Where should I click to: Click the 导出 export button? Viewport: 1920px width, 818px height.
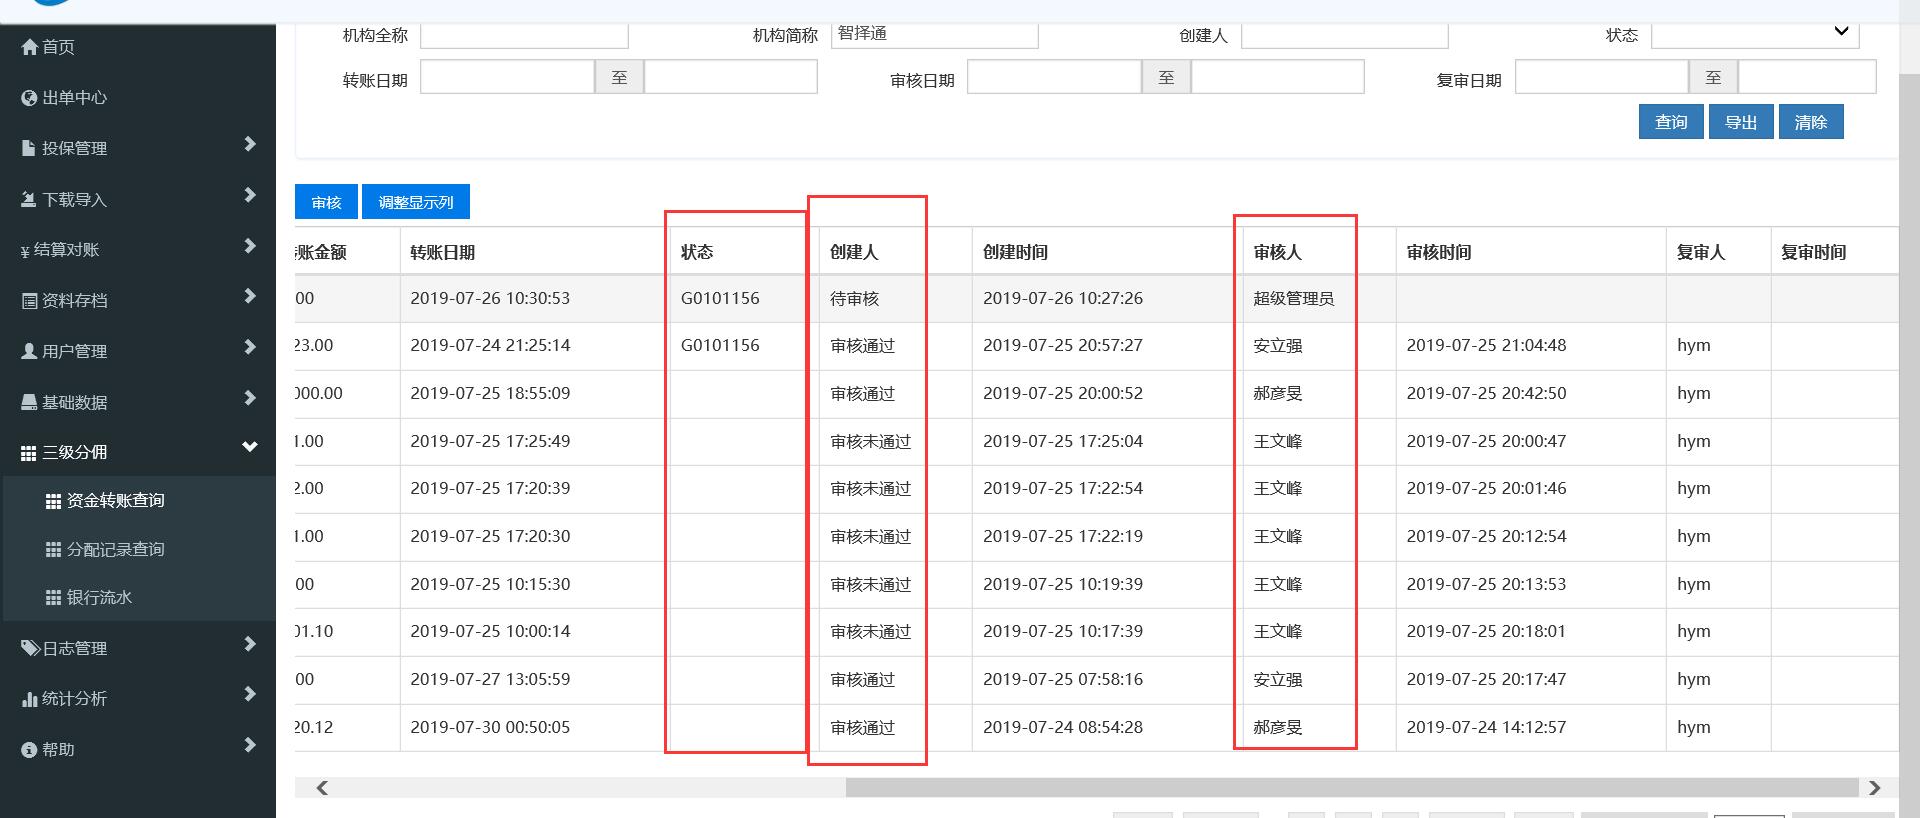(1741, 122)
